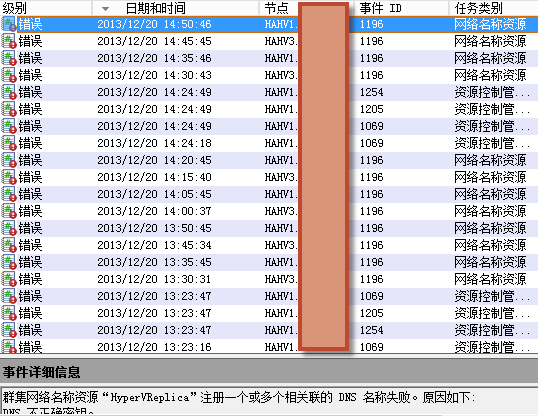This screenshot has height=416, width=538.
Task: Click the 事件详细信息 panel header
Action: click(42, 372)
